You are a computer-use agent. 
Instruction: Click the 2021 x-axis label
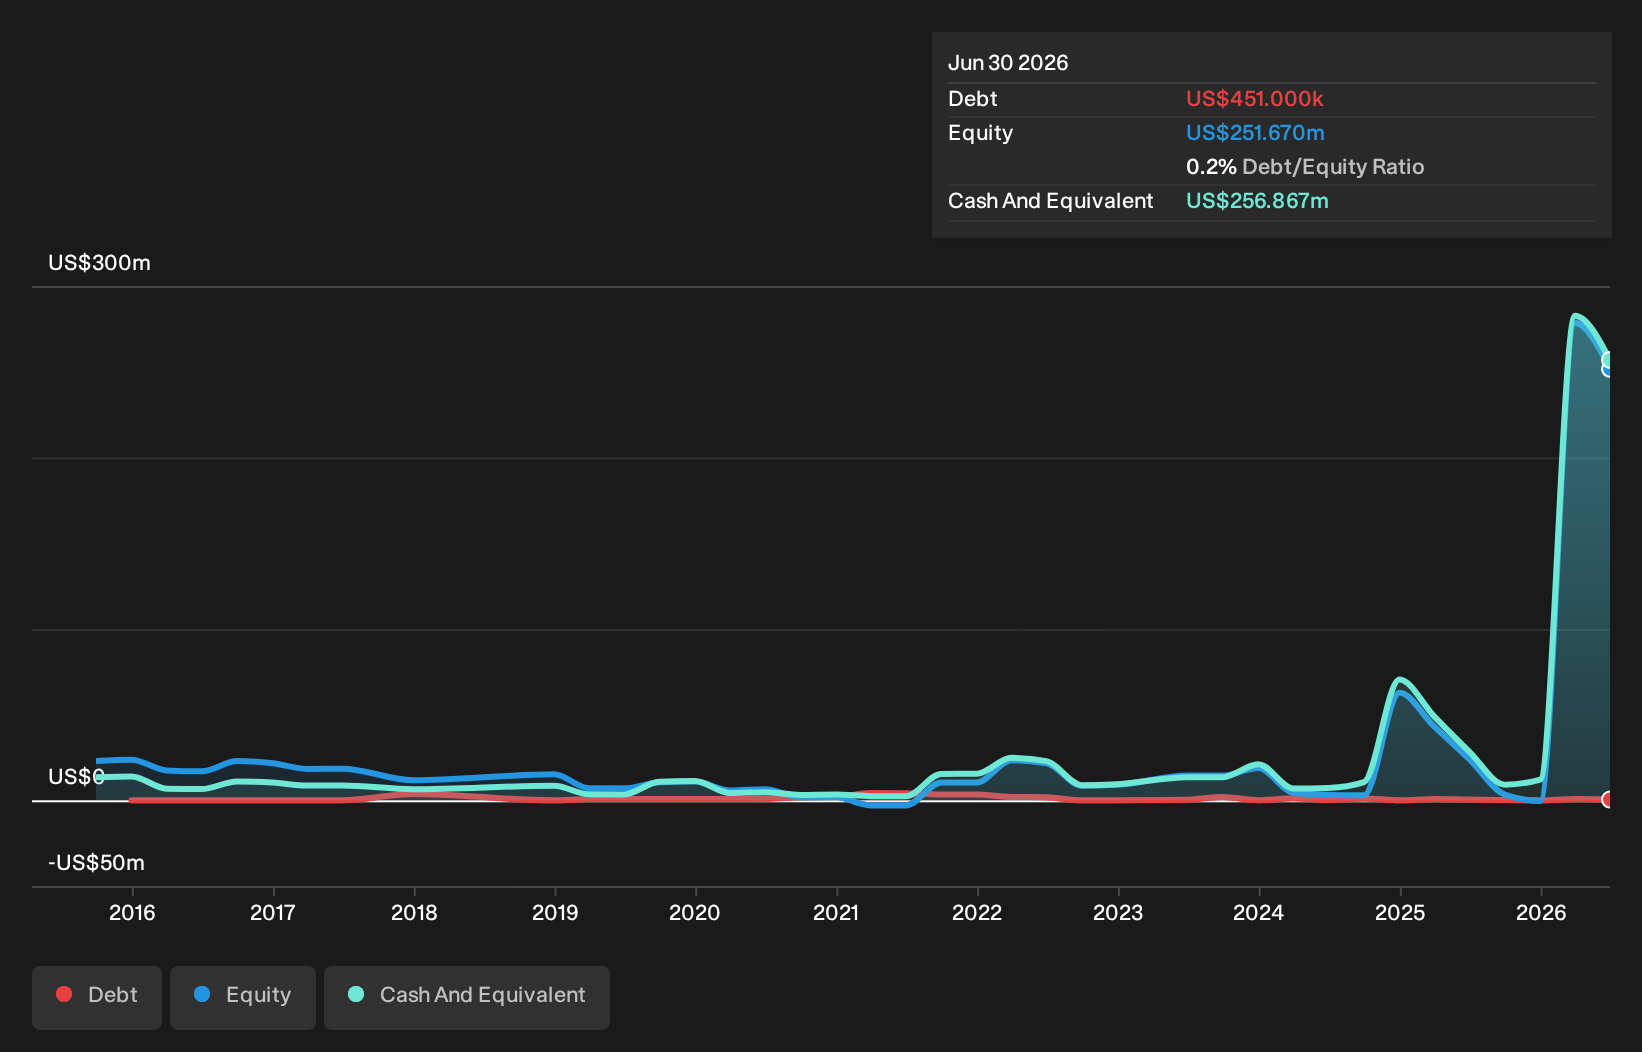(x=836, y=912)
